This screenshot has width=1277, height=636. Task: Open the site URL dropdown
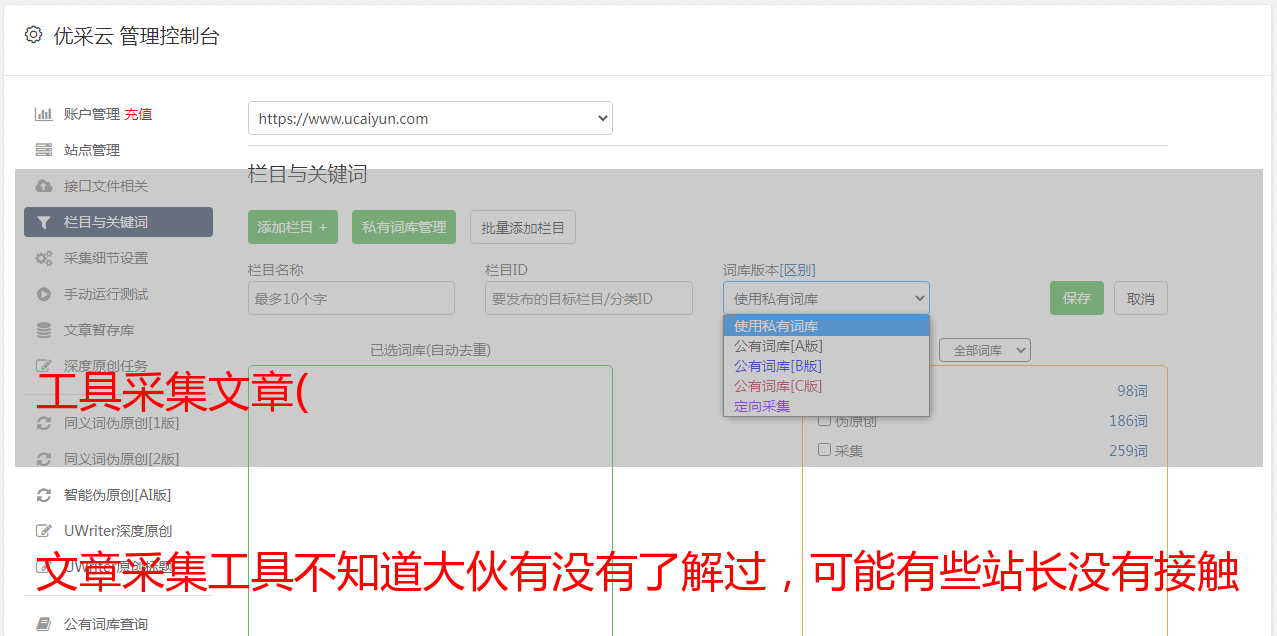pyautogui.click(x=430, y=118)
